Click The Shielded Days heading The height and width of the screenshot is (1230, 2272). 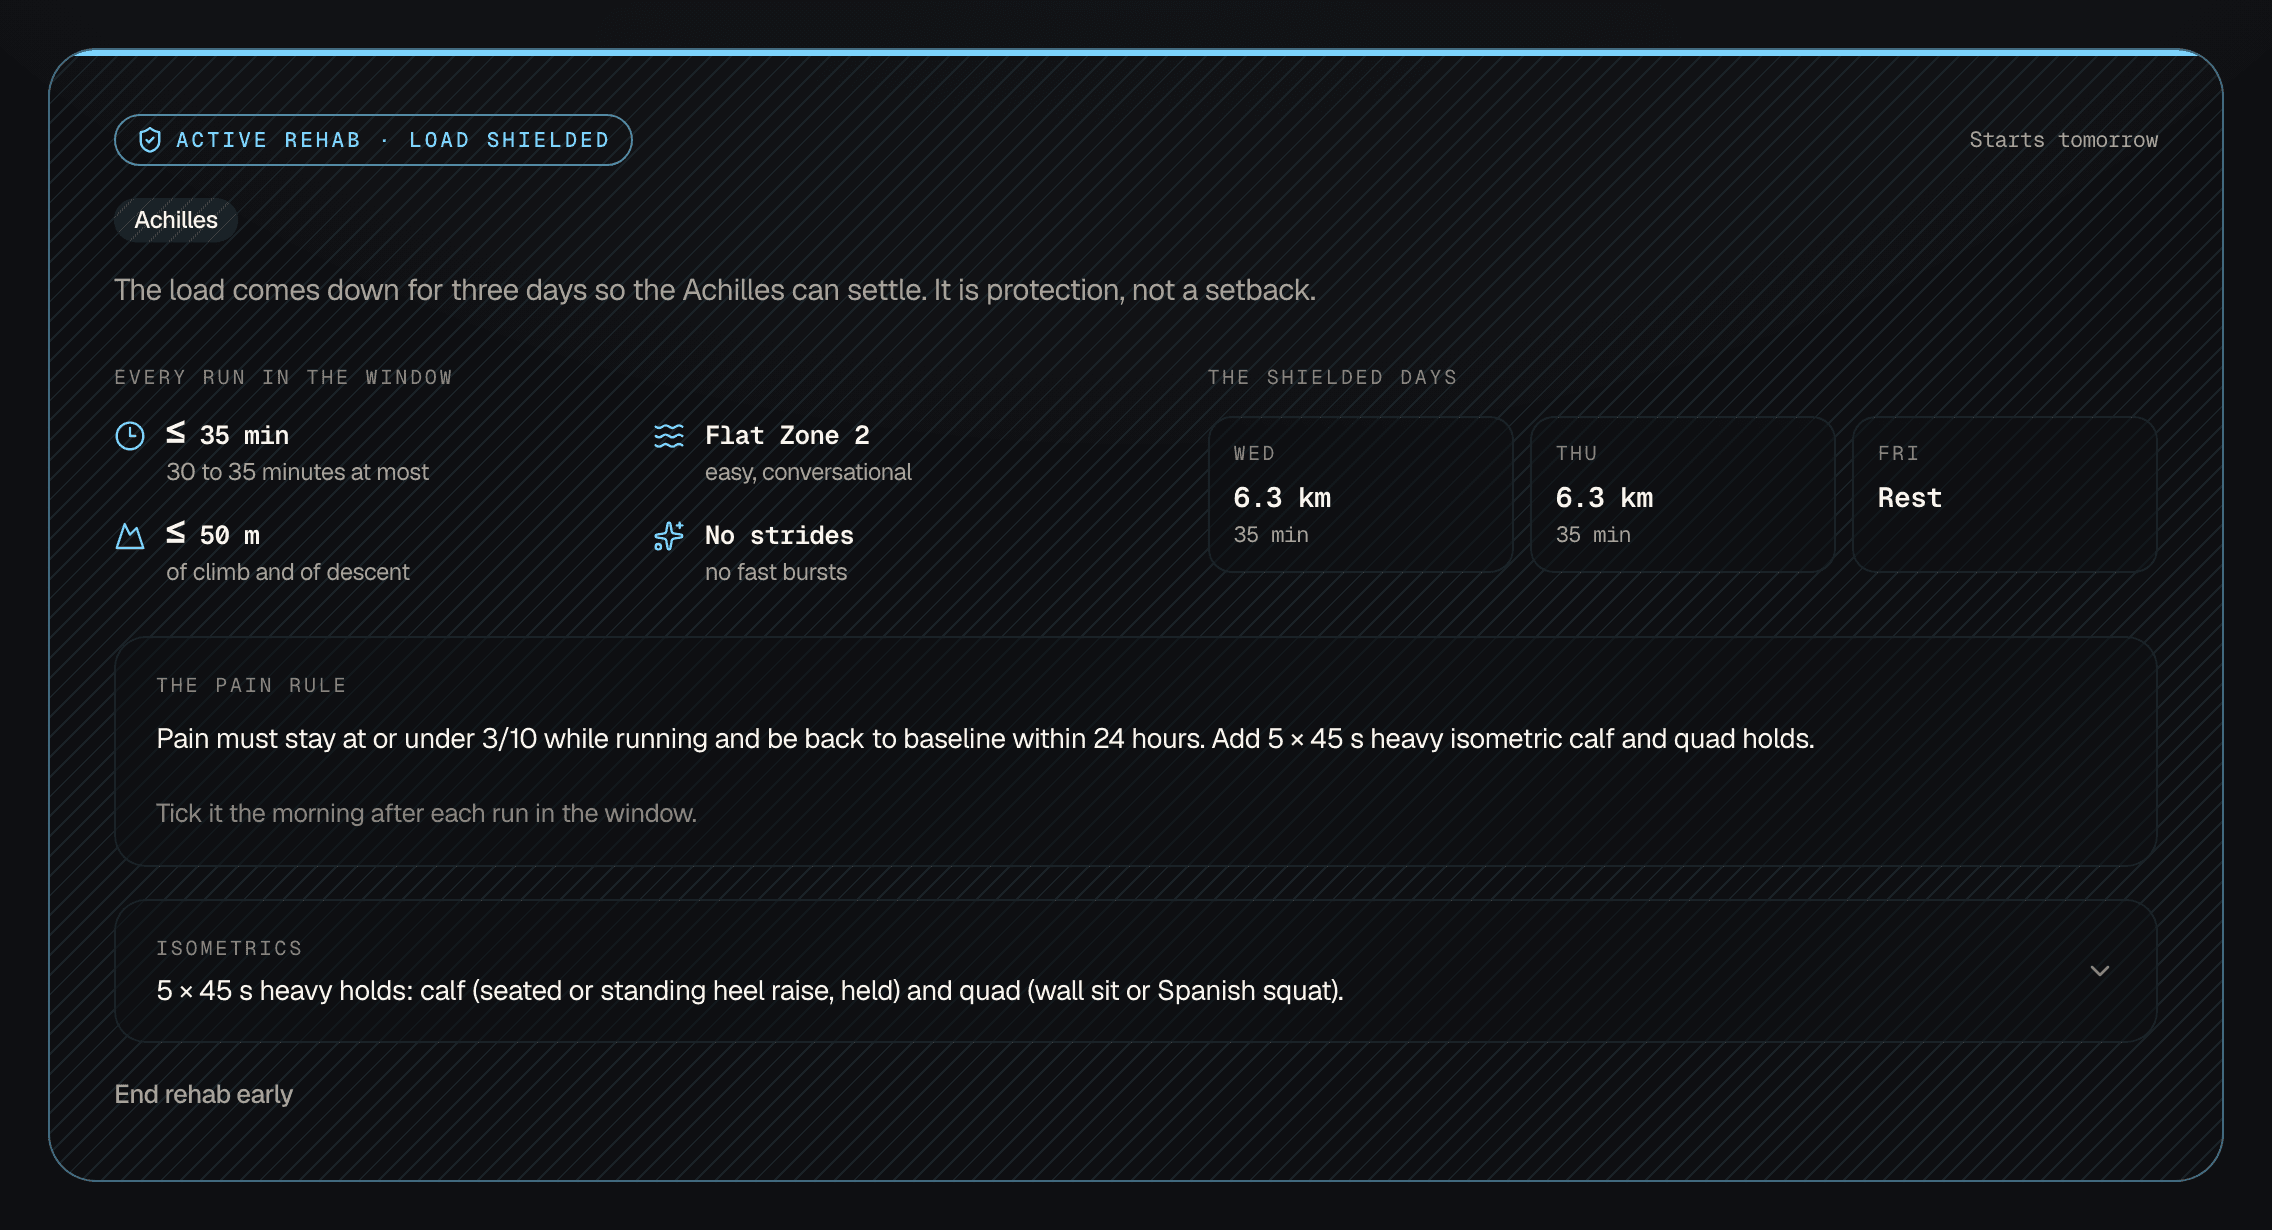click(1332, 377)
